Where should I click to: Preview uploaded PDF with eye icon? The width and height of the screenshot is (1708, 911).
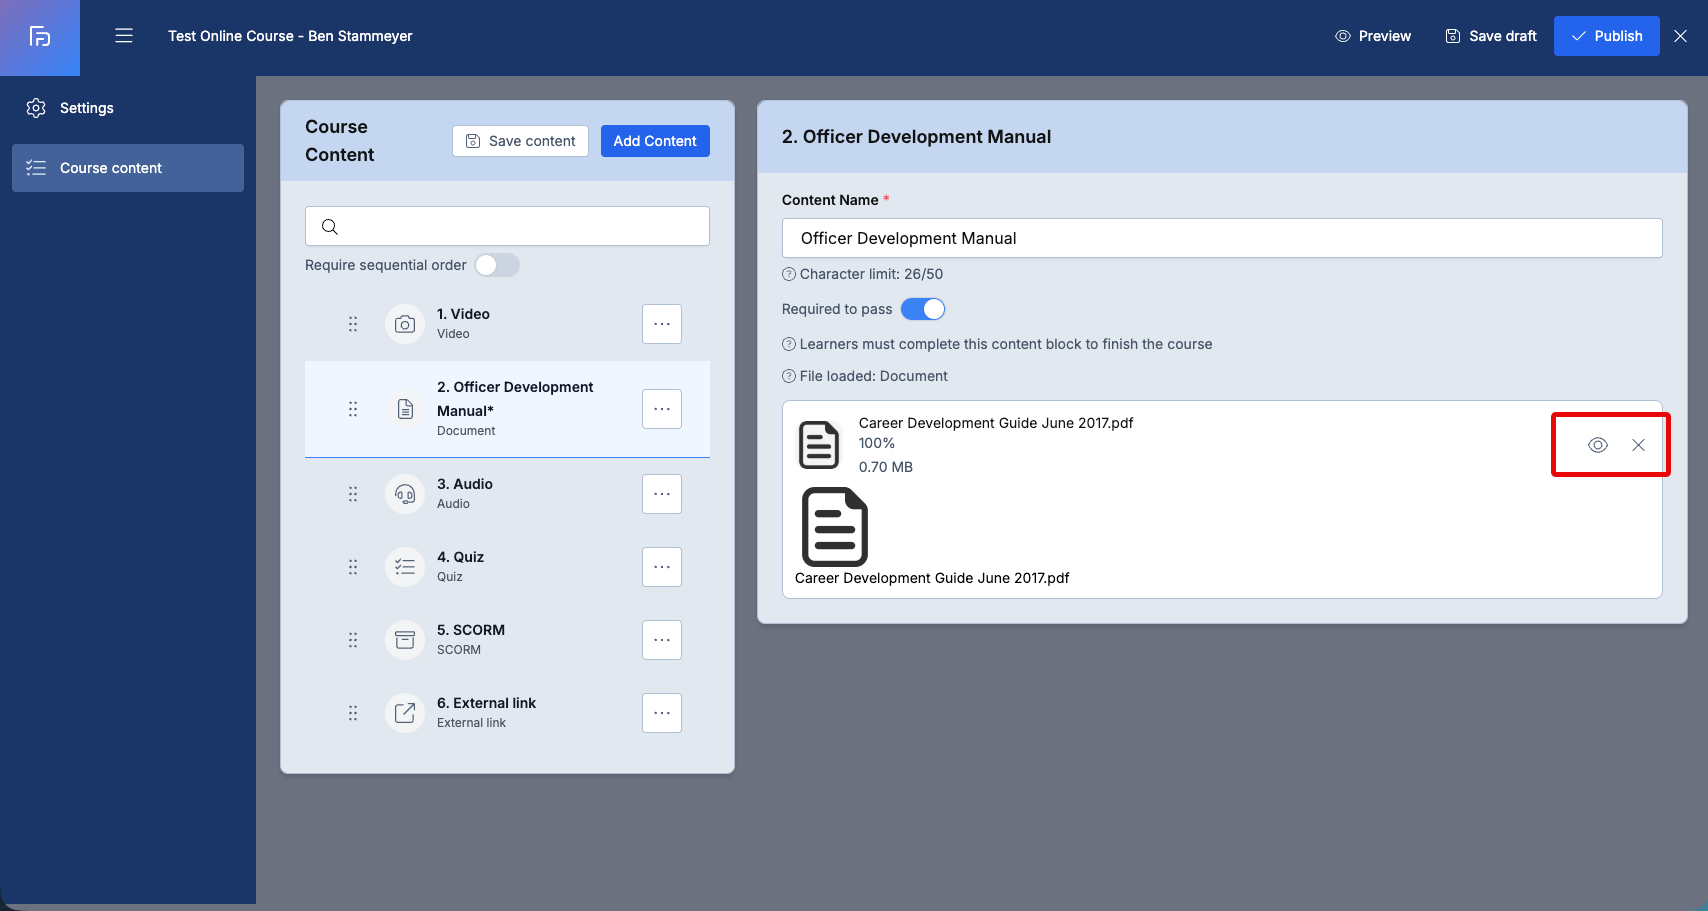pyautogui.click(x=1598, y=445)
